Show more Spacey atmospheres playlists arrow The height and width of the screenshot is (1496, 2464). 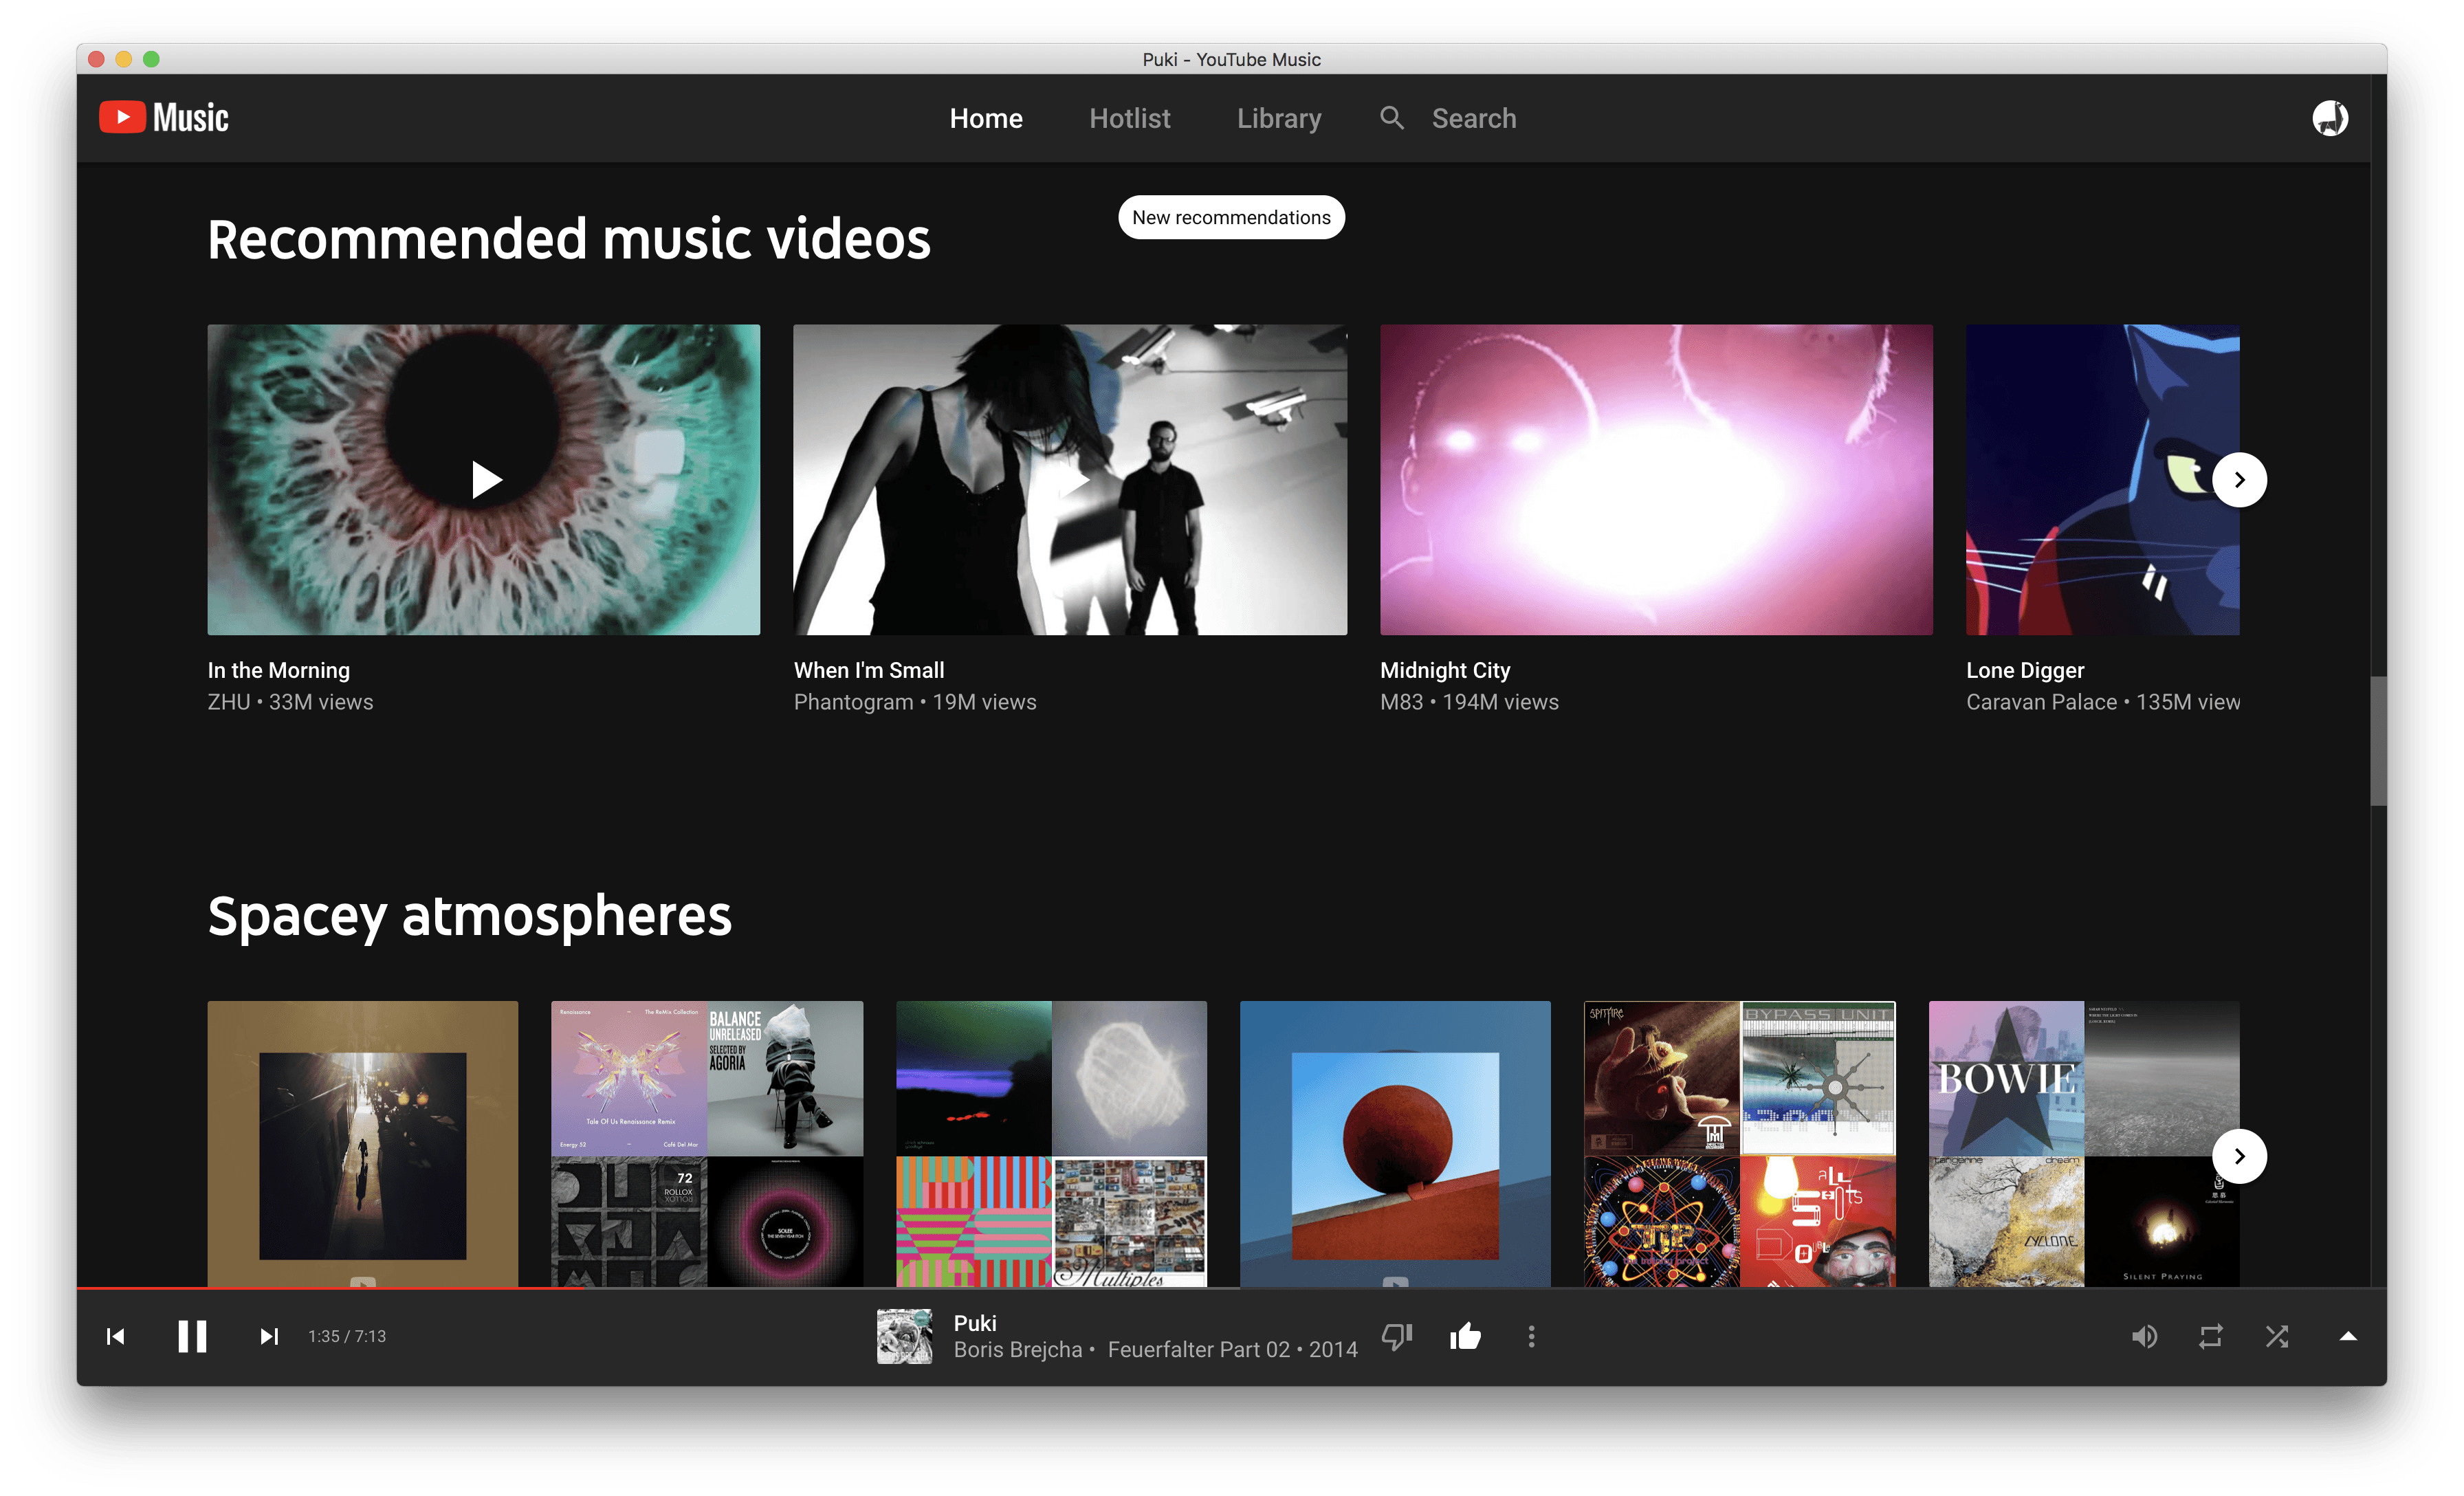2239,1156
